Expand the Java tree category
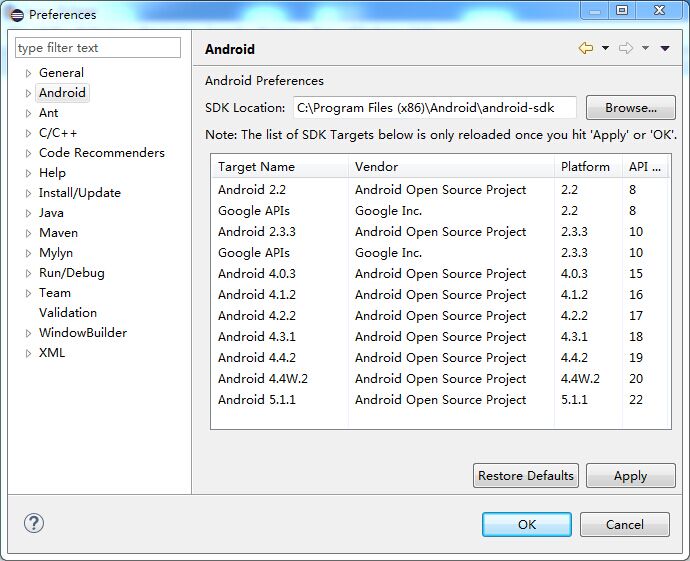The height and width of the screenshot is (561, 690). click(28, 213)
